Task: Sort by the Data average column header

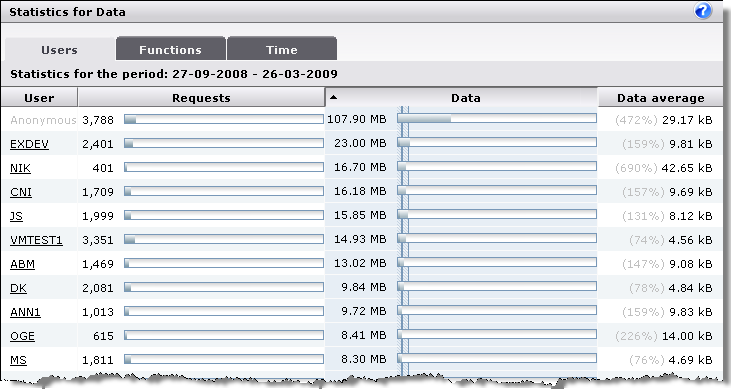Action: tap(661, 97)
